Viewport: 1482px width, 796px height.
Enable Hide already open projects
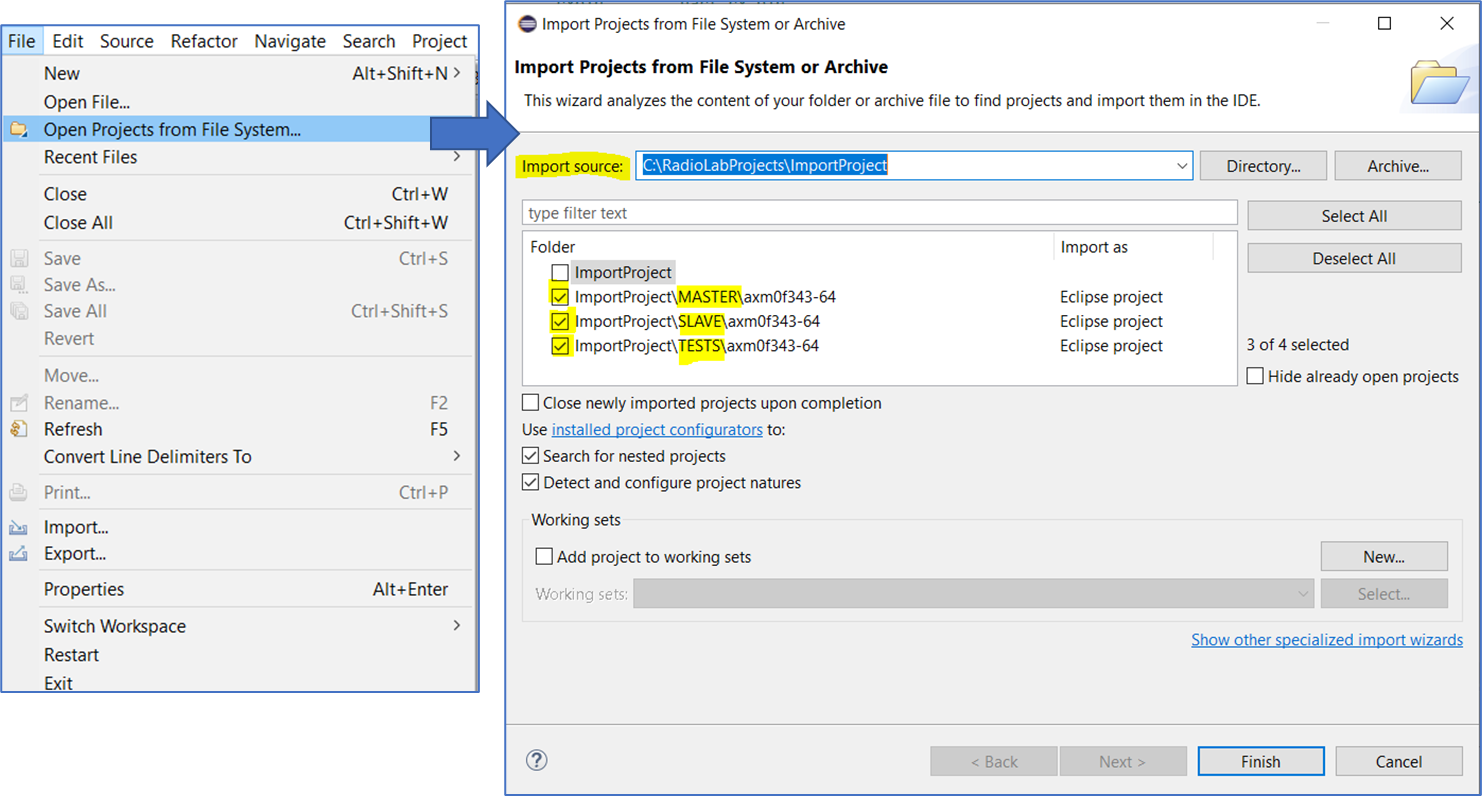1255,376
